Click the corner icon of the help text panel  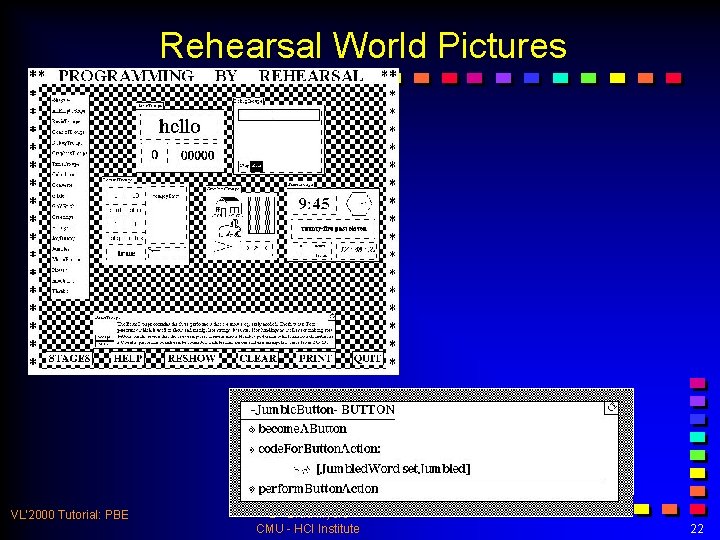pyautogui.click(x=332, y=316)
